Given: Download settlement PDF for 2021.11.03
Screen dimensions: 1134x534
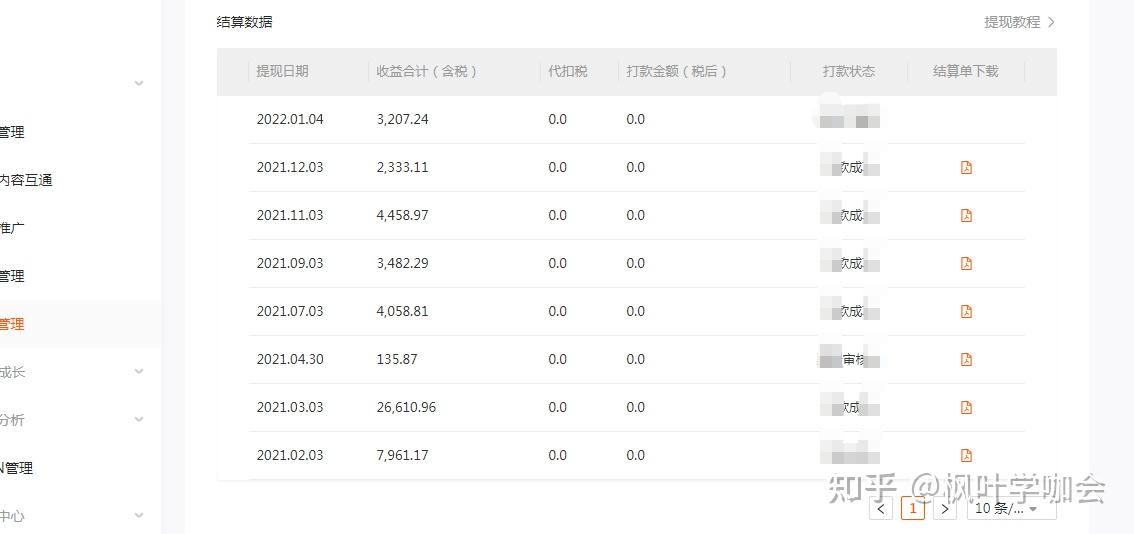Looking at the screenshot, I should pyautogui.click(x=966, y=215).
